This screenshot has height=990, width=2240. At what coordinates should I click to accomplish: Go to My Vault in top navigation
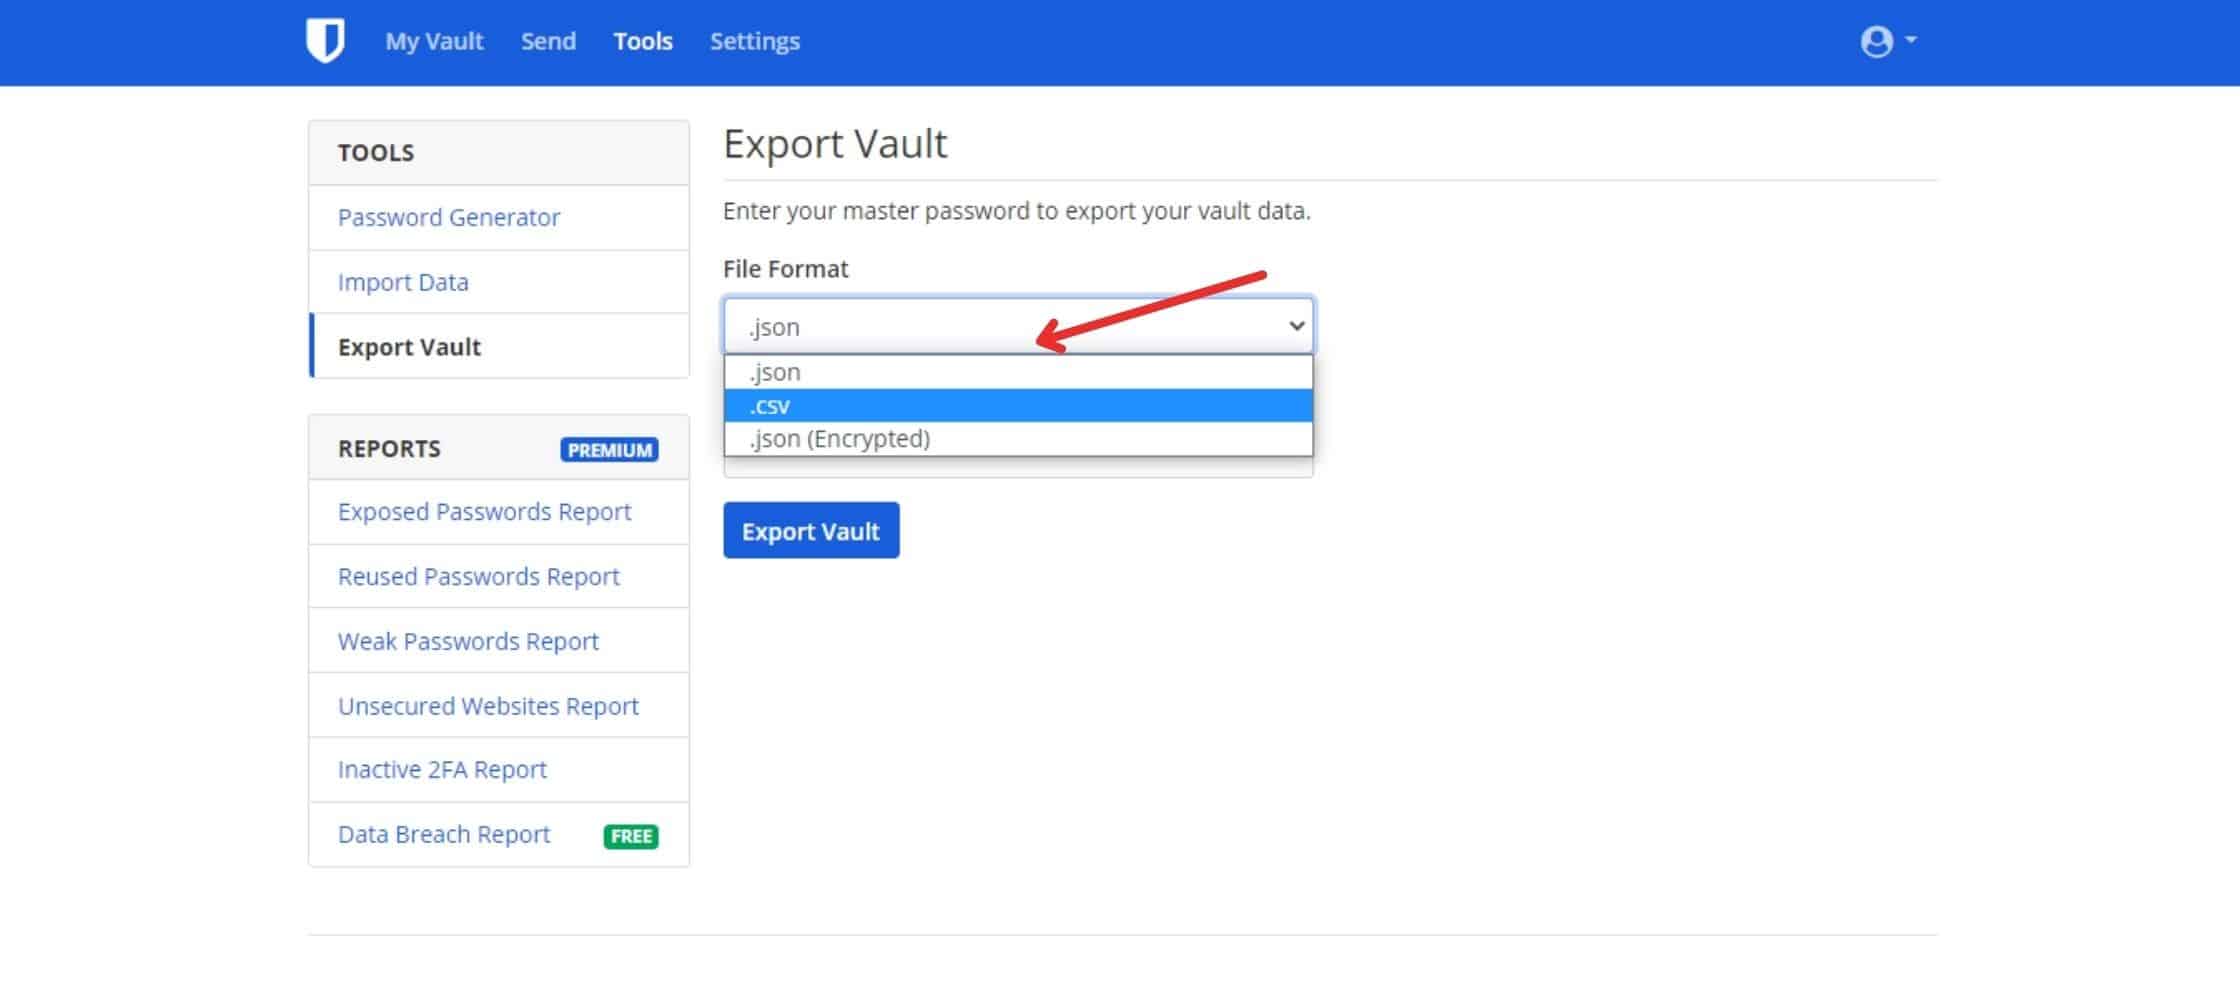click(x=434, y=41)
